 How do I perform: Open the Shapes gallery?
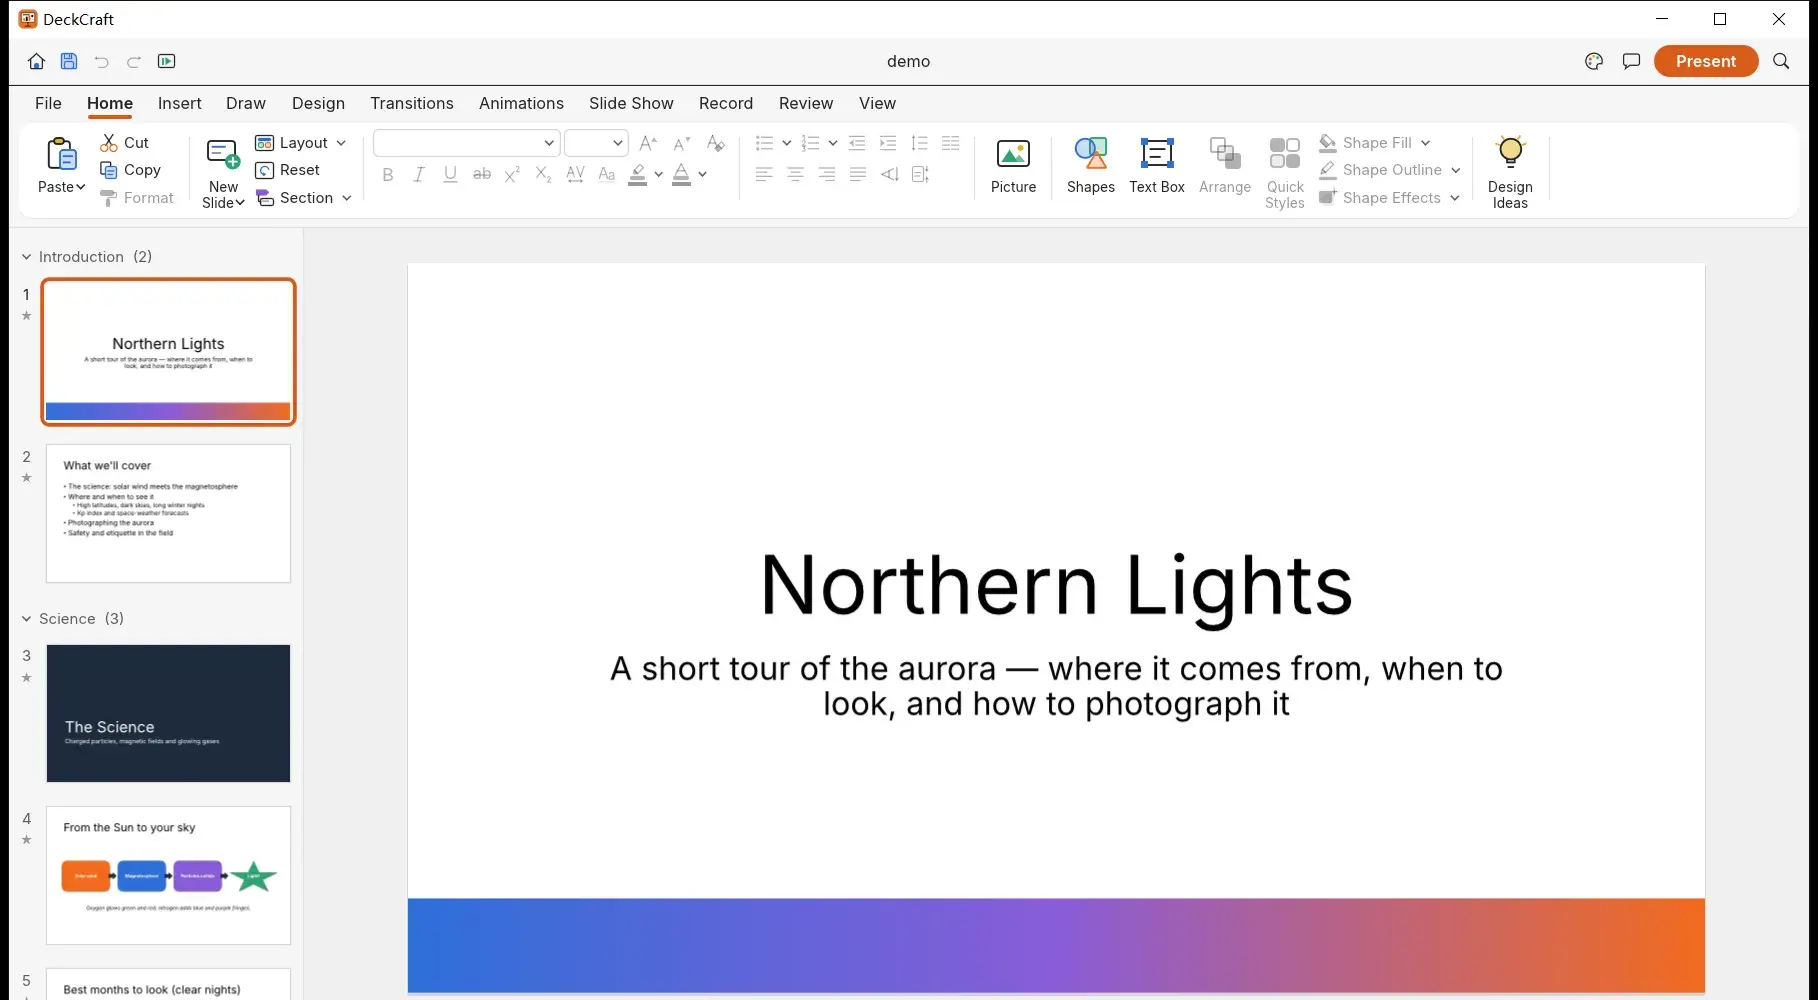coord(1090,166)
